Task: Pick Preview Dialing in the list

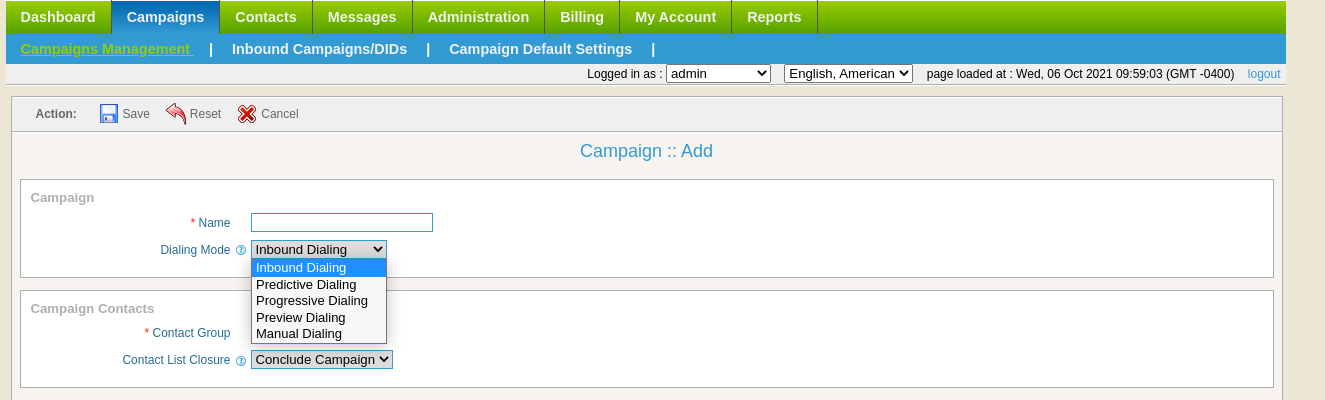Action: (319, 317)
